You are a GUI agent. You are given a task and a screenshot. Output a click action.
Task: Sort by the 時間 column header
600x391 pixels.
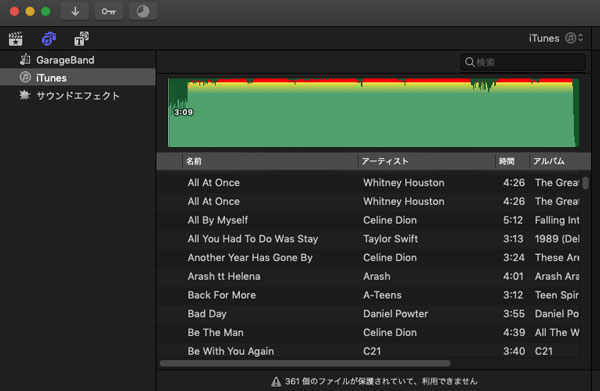(x=512, y=161)
